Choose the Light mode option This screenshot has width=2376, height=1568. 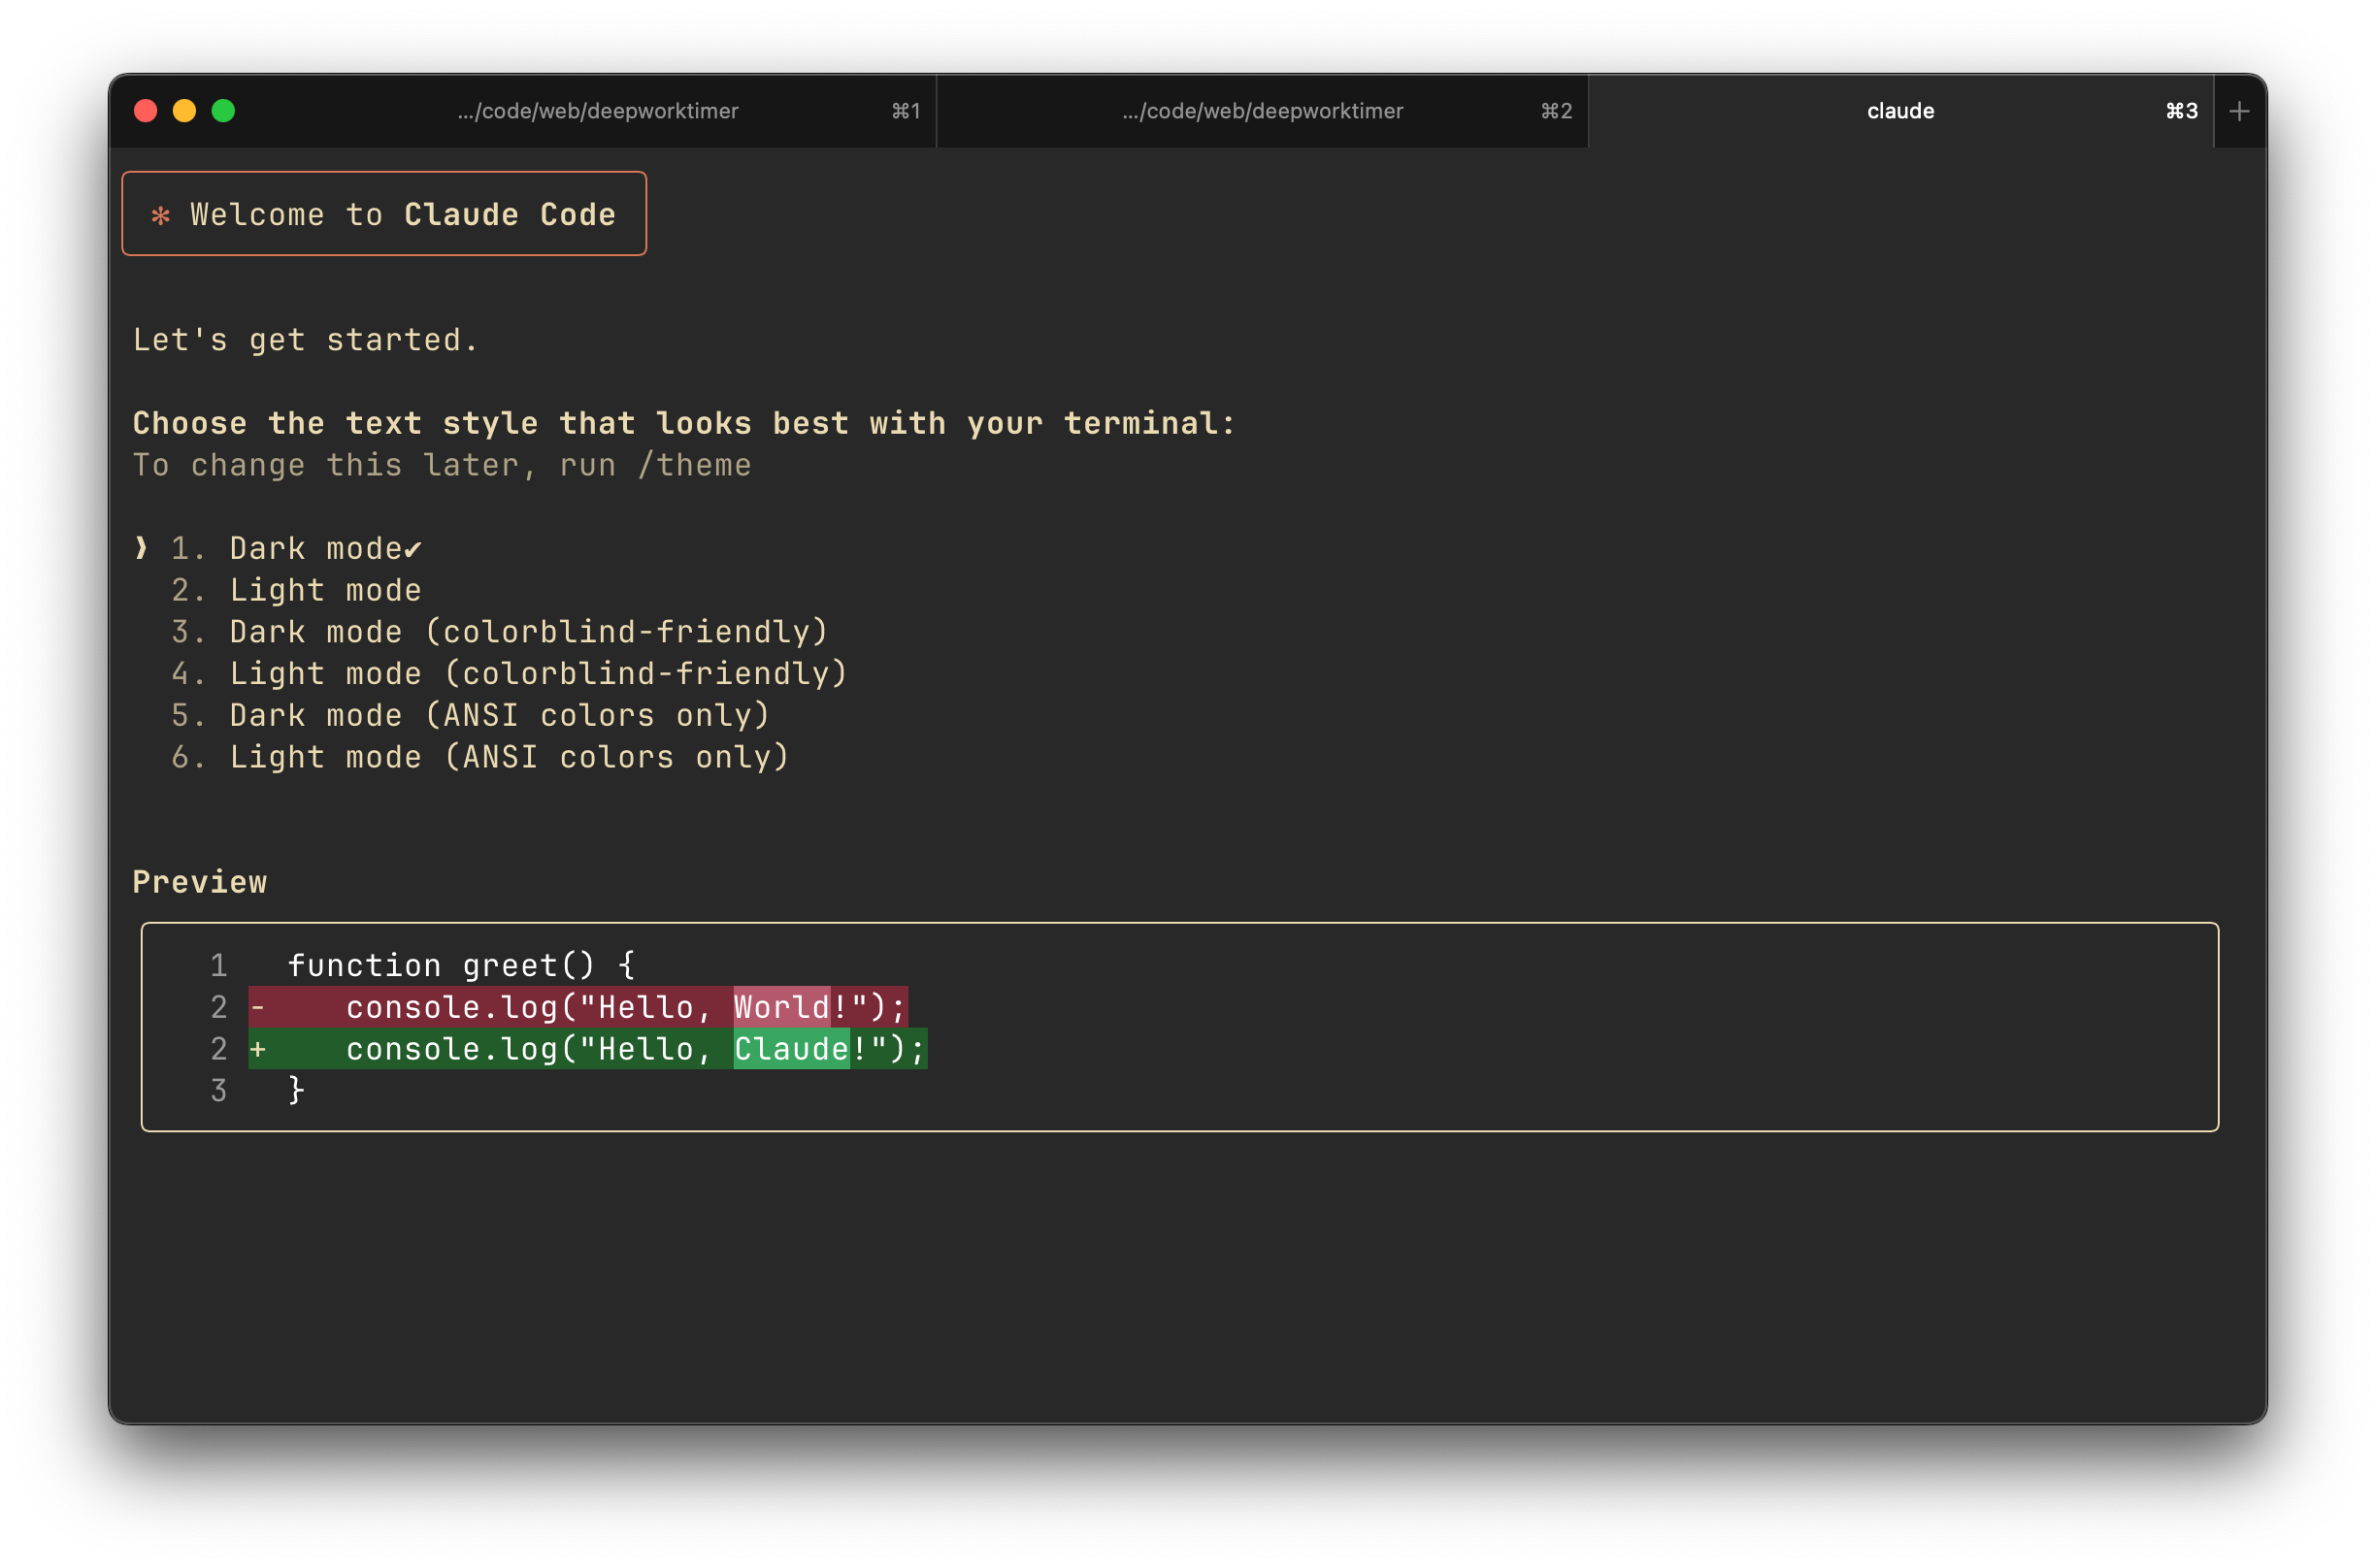pos(325,590)
